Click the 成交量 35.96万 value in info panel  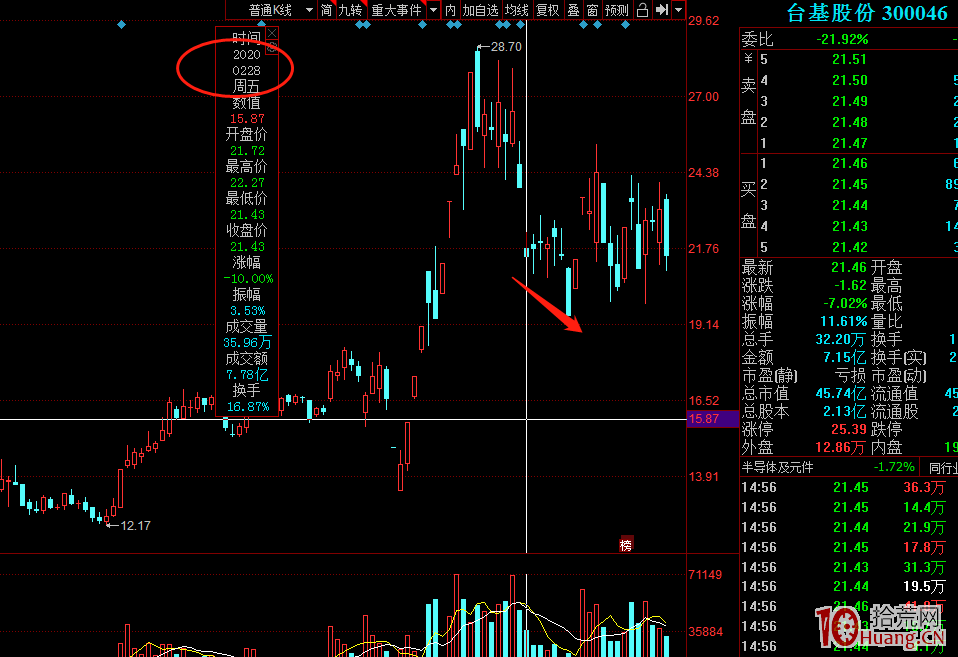pyautogui.click(x=247, y=342)
